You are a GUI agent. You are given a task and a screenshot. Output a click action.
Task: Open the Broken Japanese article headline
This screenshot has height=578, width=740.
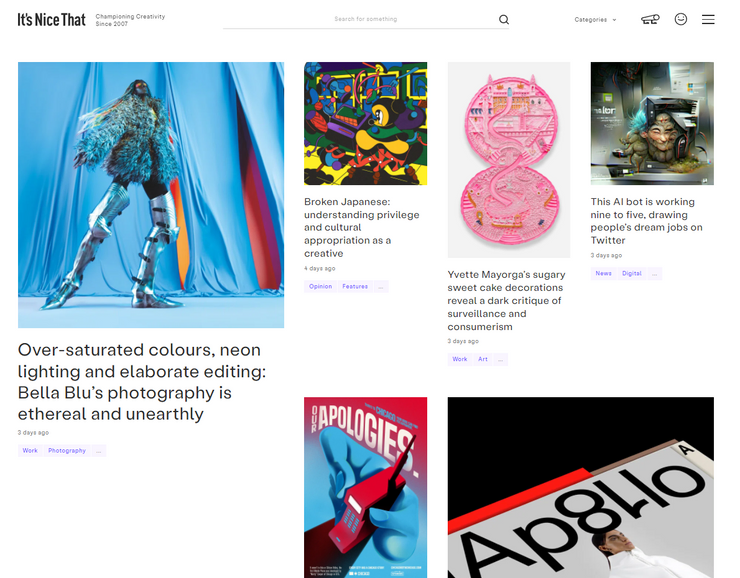pyautogui.click(x=362, y=227)
